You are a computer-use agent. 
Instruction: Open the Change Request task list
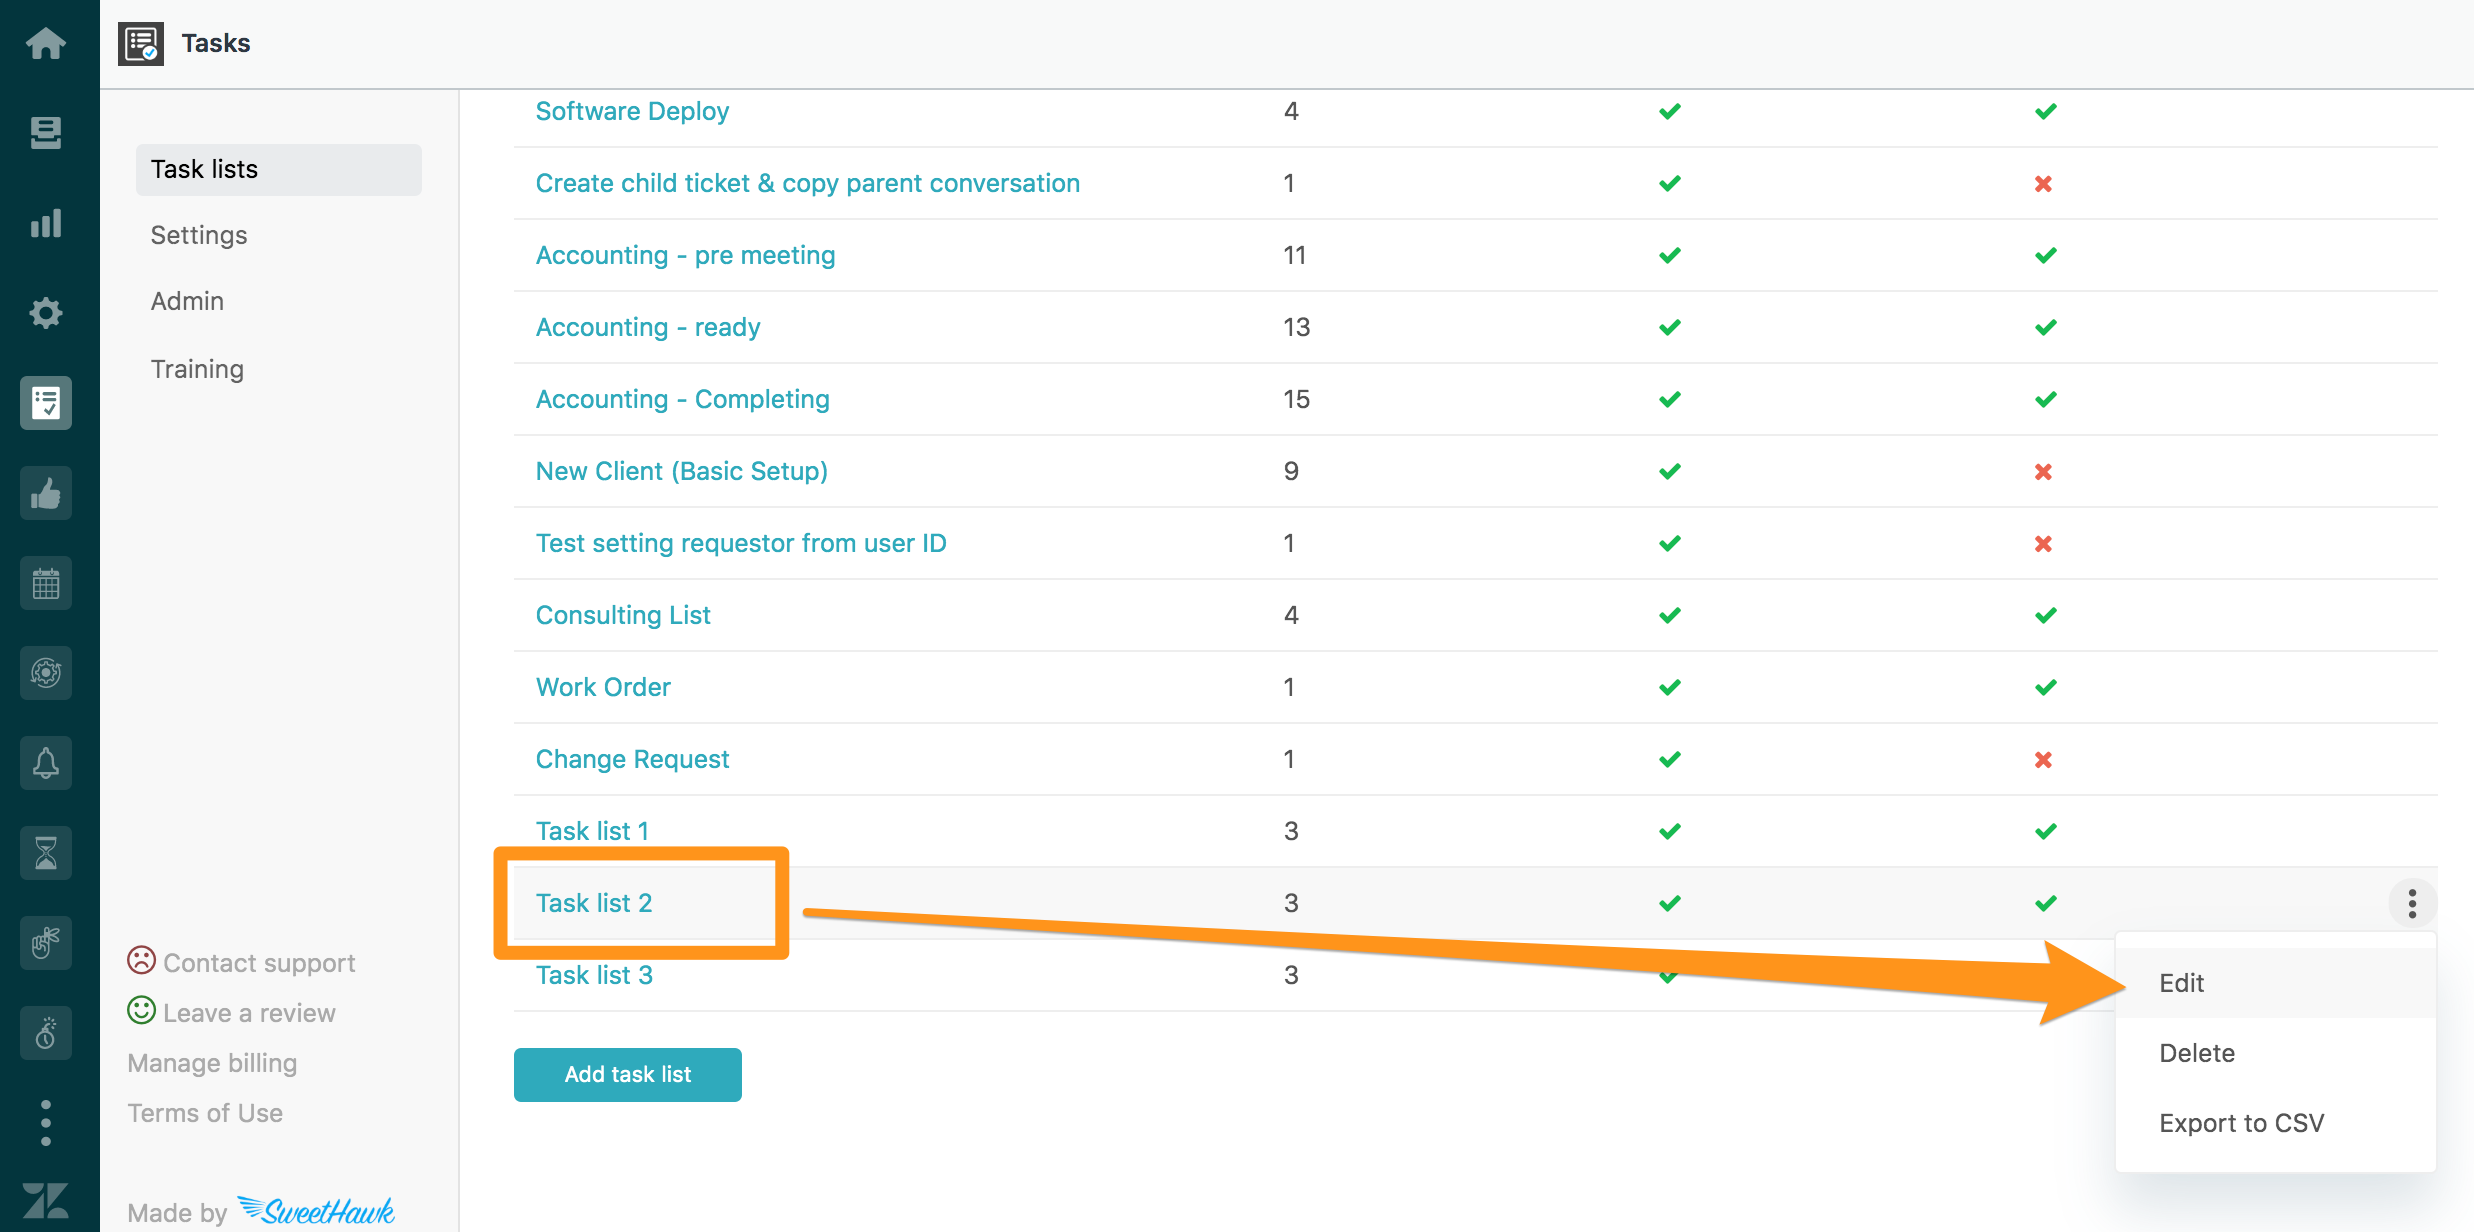click(632, 759)
